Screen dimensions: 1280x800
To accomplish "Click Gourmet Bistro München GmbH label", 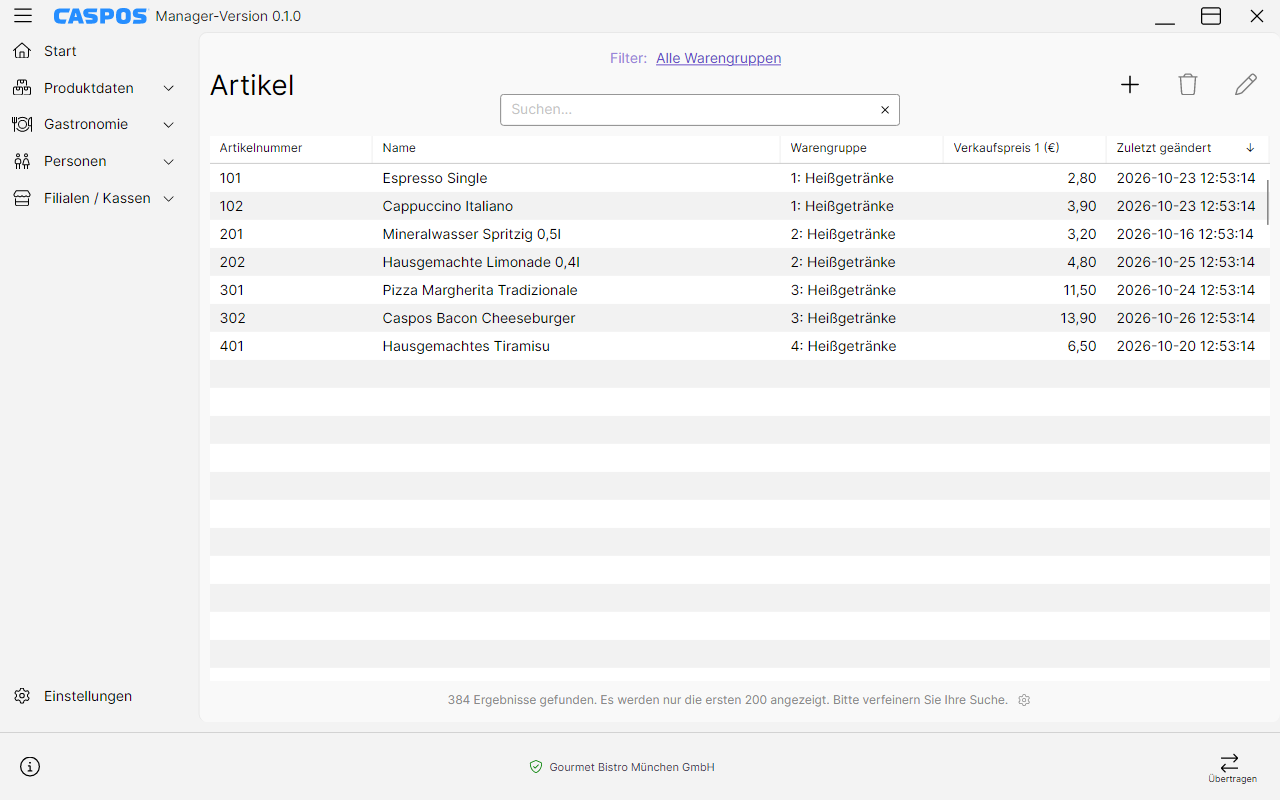I will pos(632,767).
